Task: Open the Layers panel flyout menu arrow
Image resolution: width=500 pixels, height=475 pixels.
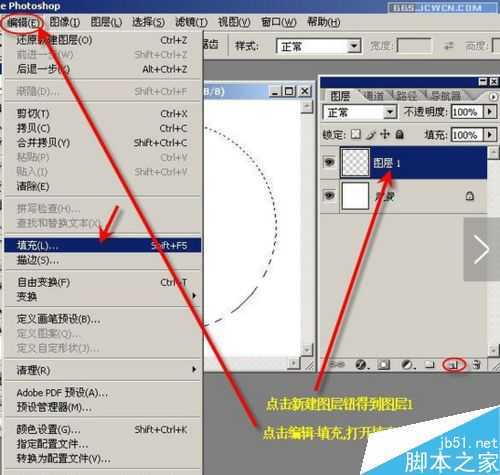Action: click(493, 97)
